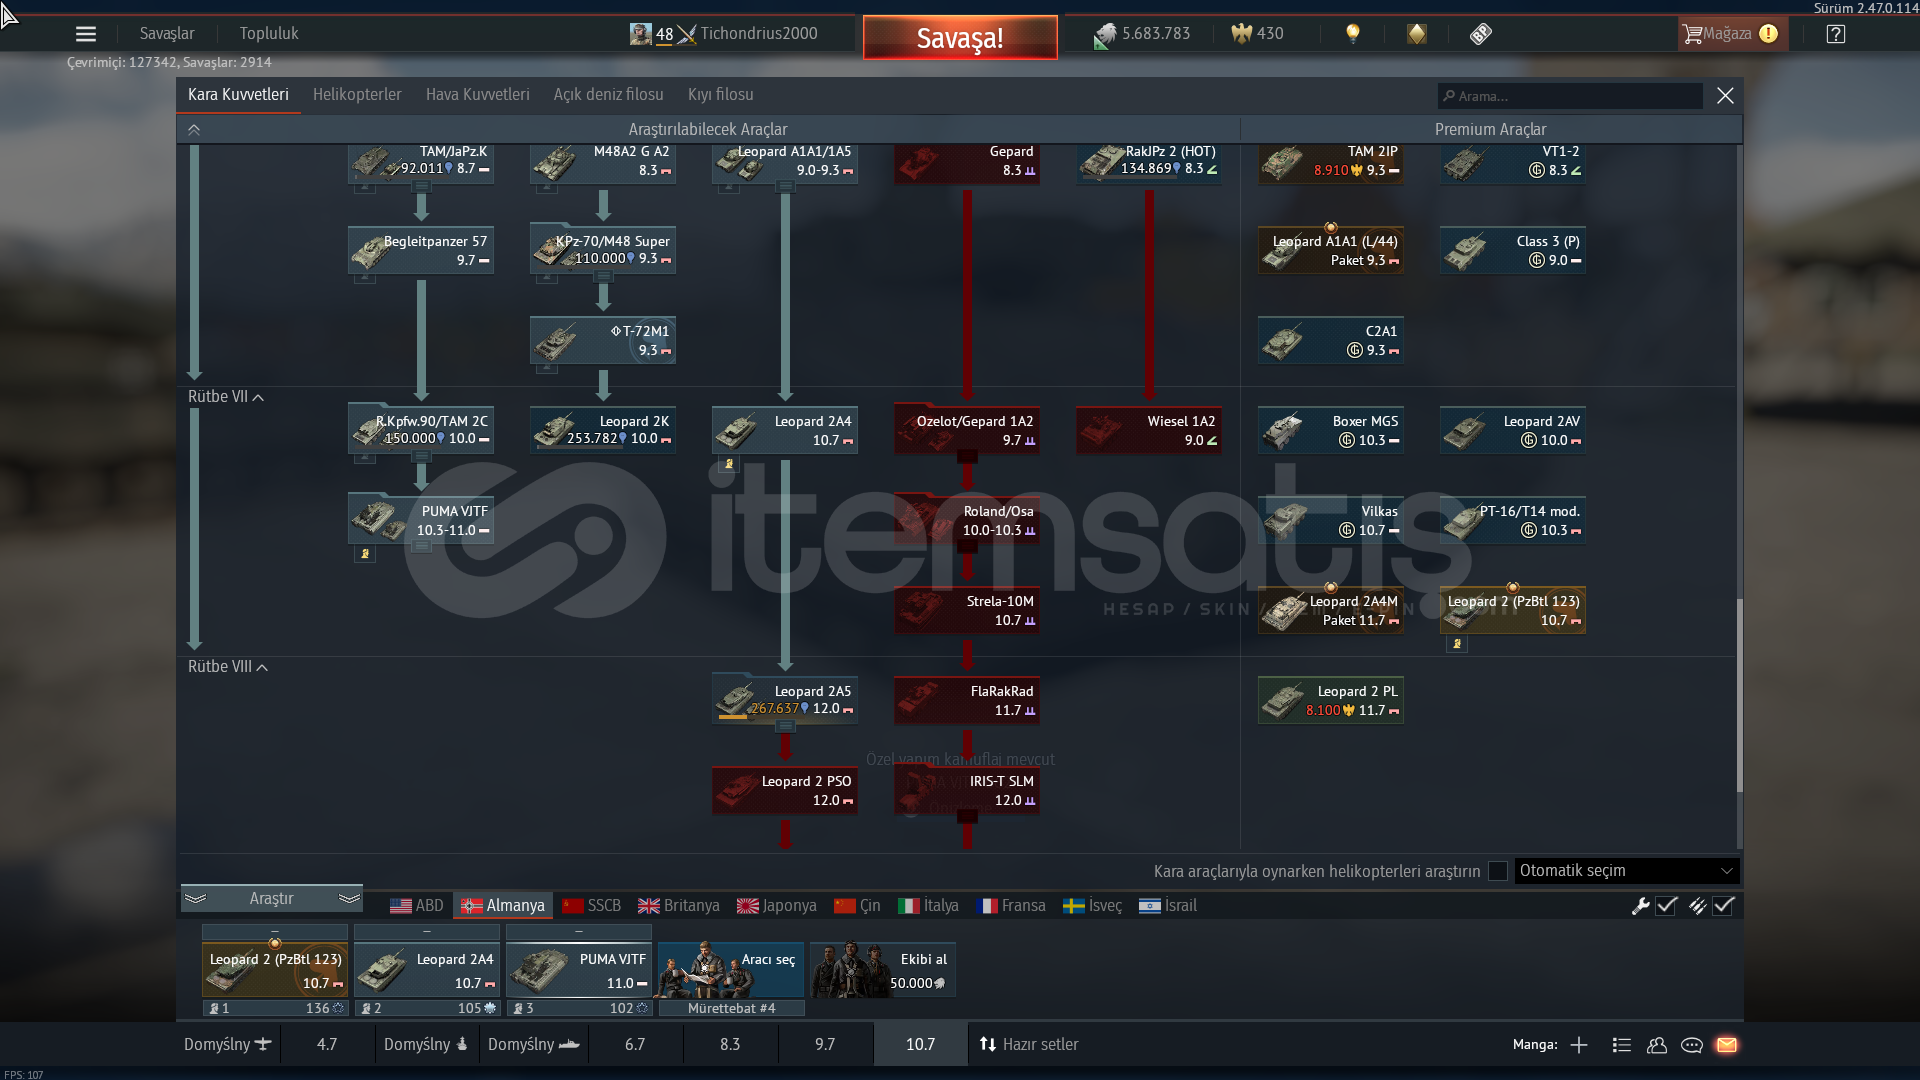Click the red Savaşa! battle button
Screen dimensions: 1920x1080
pyautogui.click(x=960, y=38)
